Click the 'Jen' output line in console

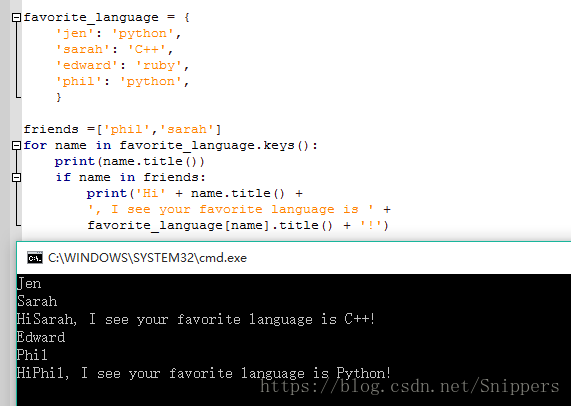pos(29,284)
